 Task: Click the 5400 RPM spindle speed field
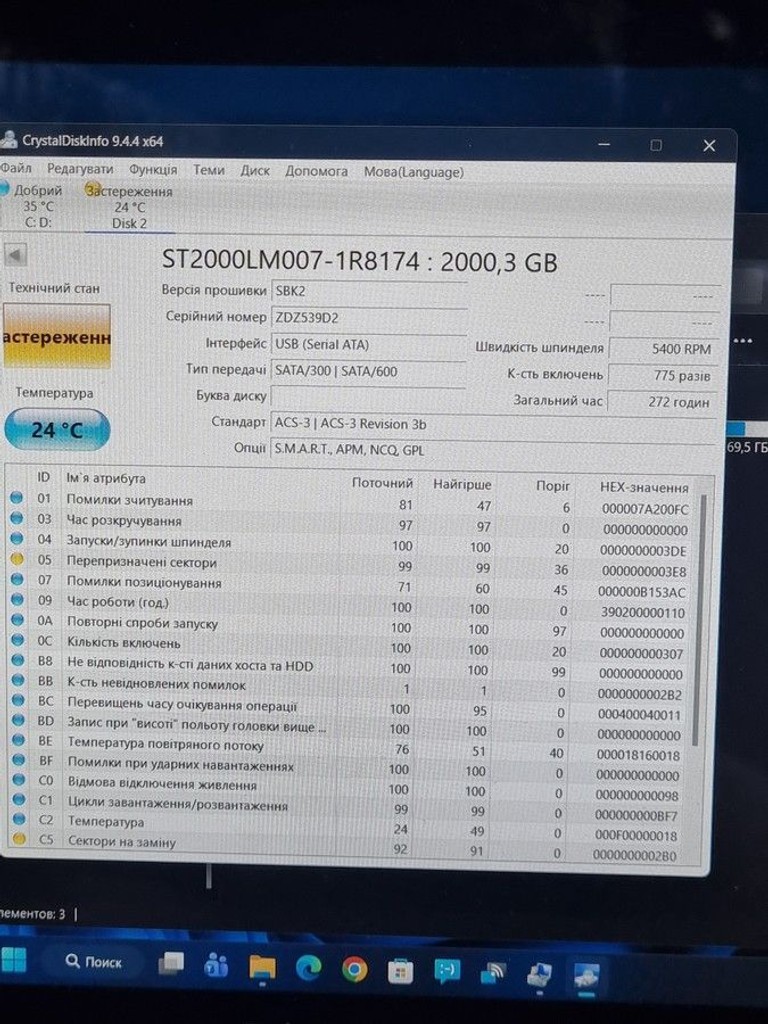coord(664,349)
